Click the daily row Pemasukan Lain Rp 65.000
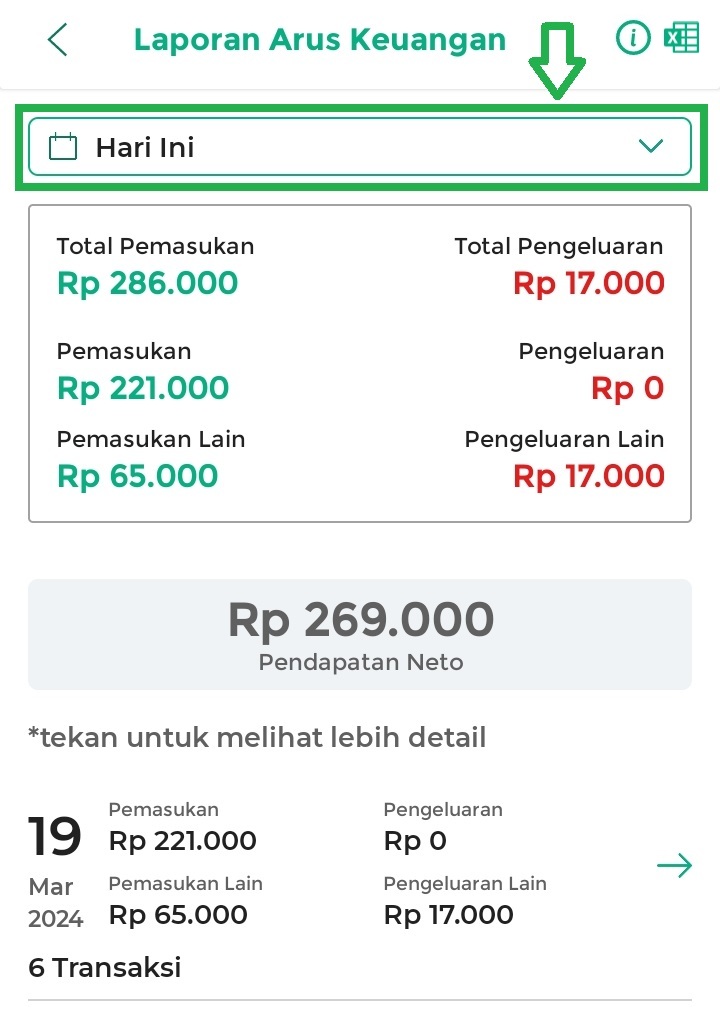 178,914
